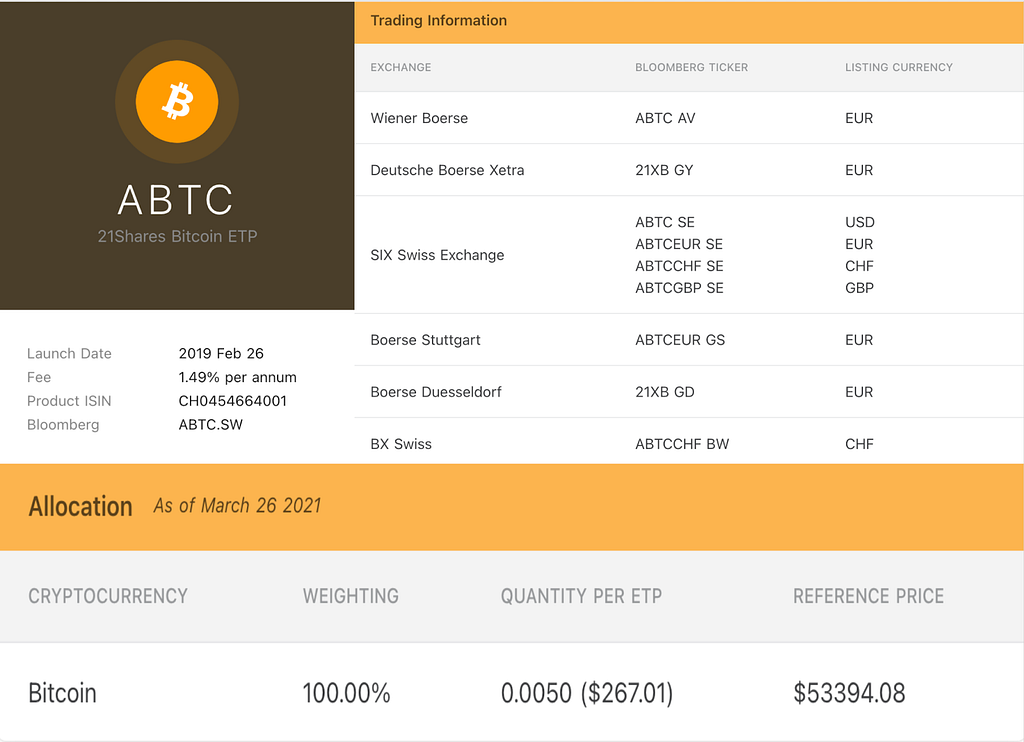Viewport: 1024px width, 742px height.
Task: Click the Product ISIN value CH0454664001
Action: [x=232, y=401]
